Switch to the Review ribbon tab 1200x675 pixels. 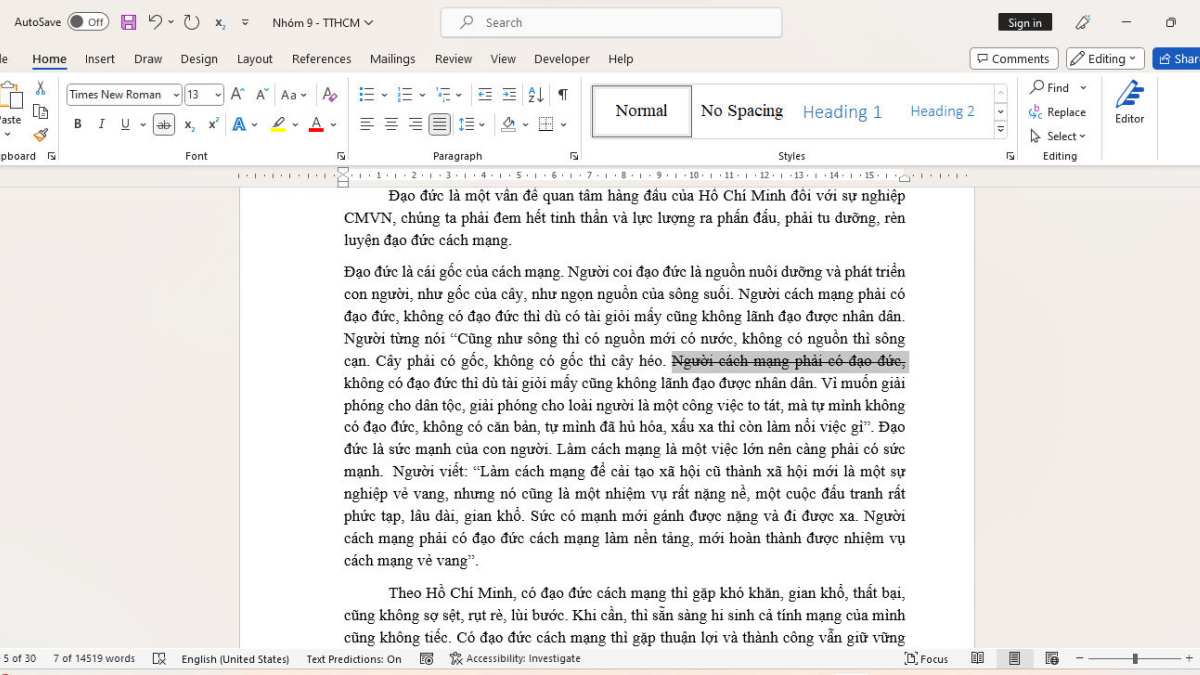453,59
